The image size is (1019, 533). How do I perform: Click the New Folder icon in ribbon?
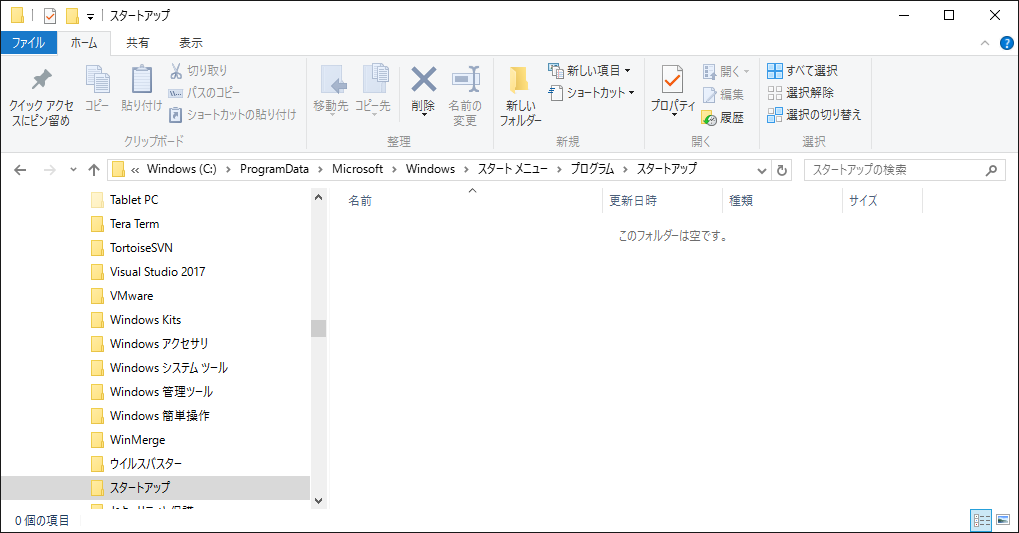click(519, 81)
